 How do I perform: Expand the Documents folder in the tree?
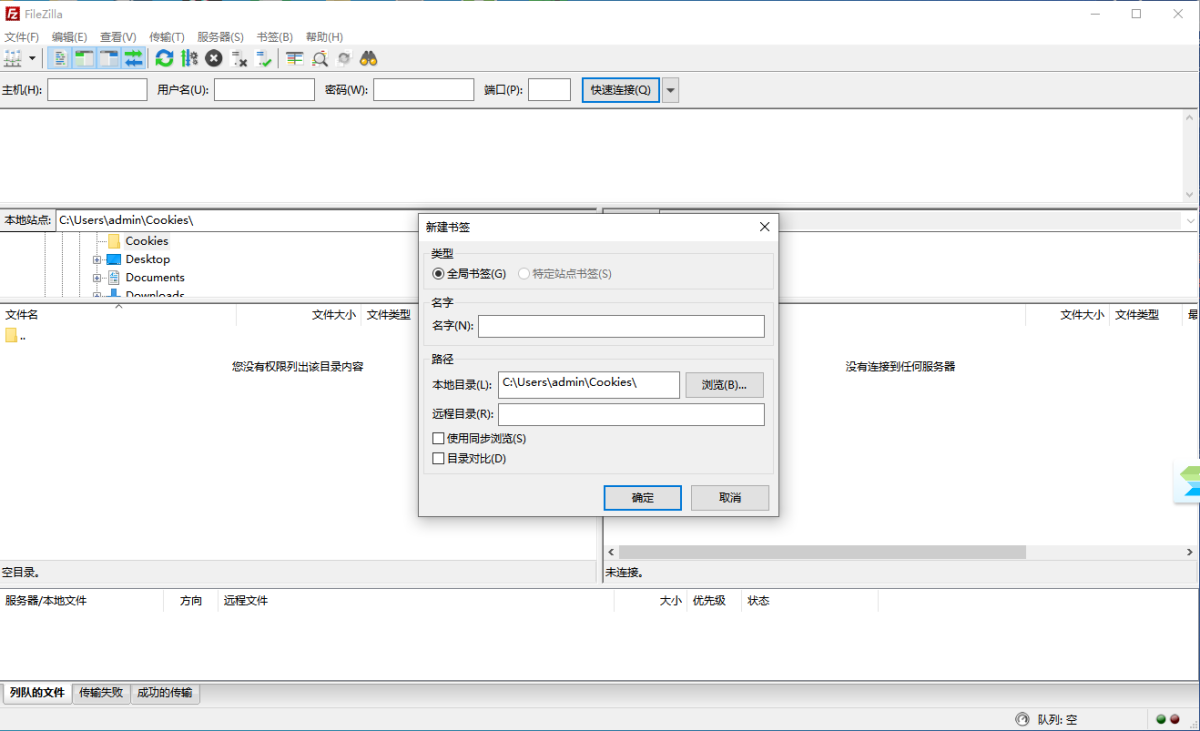(x=97, y=277)
